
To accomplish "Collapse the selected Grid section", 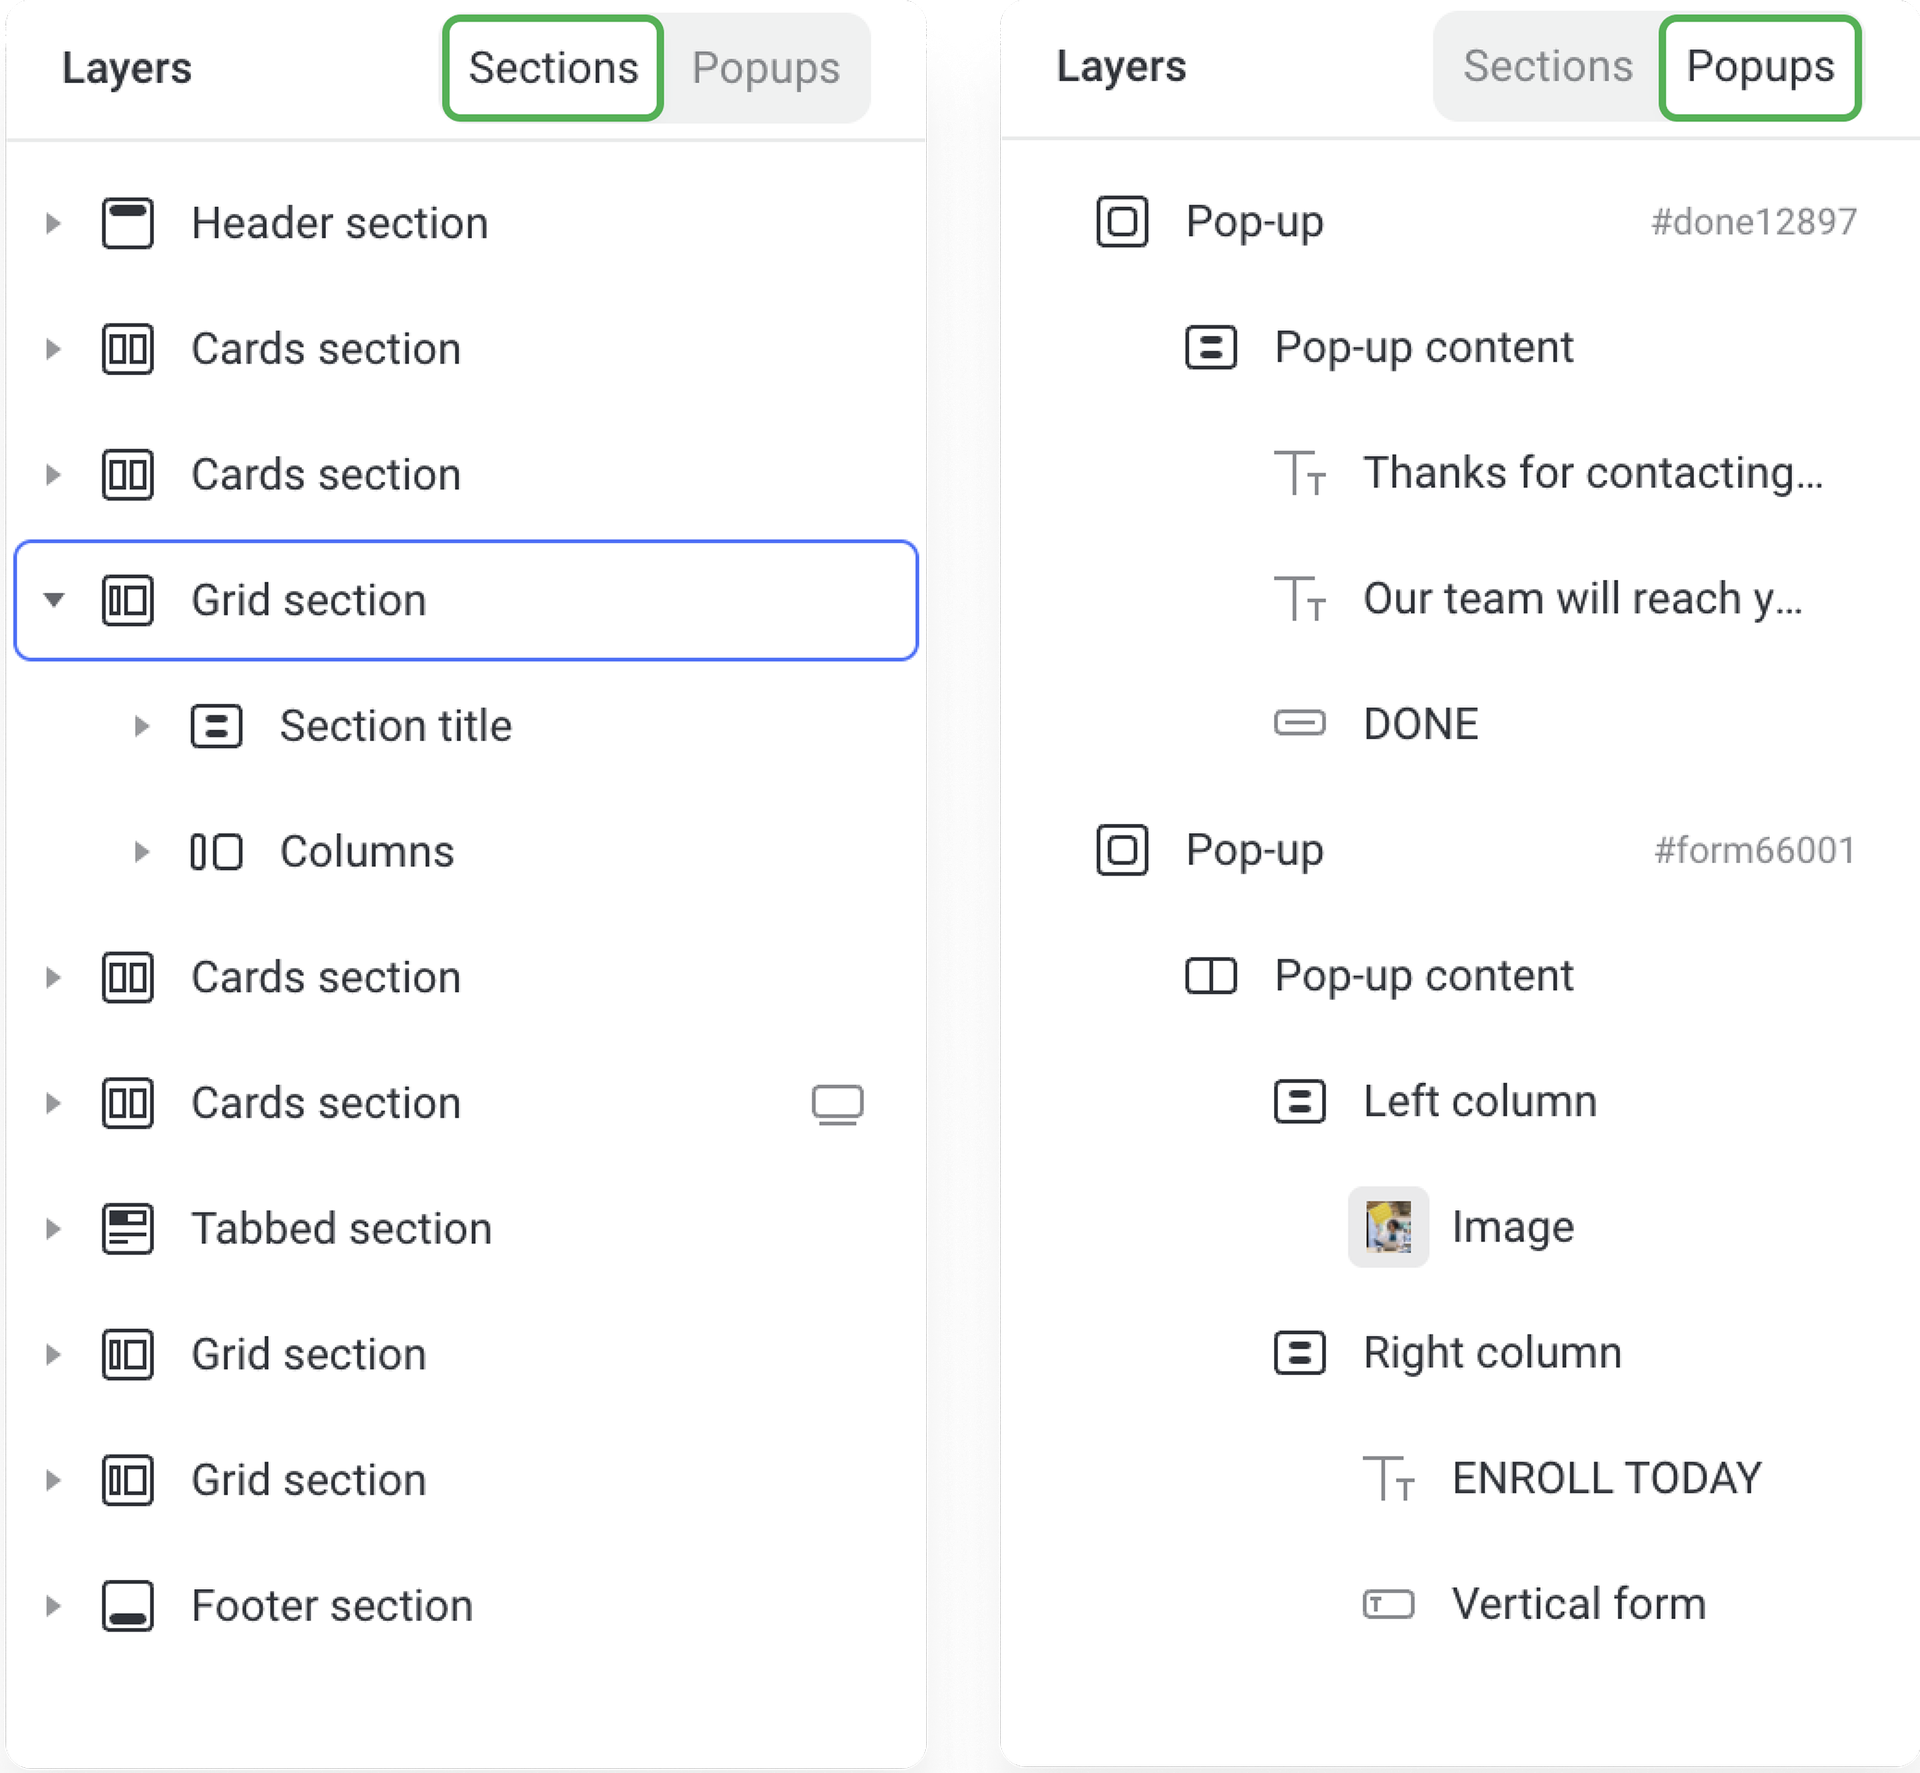I will tap(54, 600).
